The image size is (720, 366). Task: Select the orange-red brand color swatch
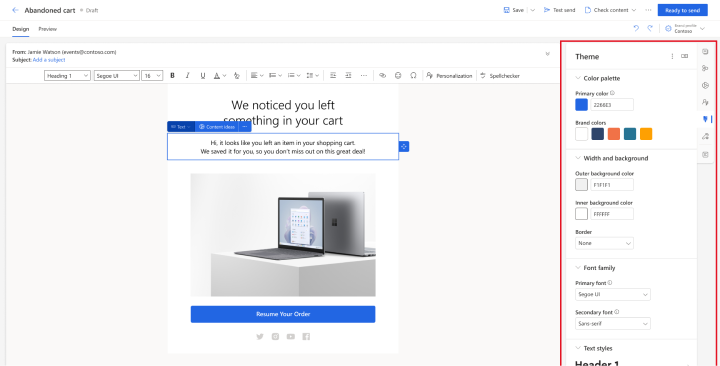[613, 134]
